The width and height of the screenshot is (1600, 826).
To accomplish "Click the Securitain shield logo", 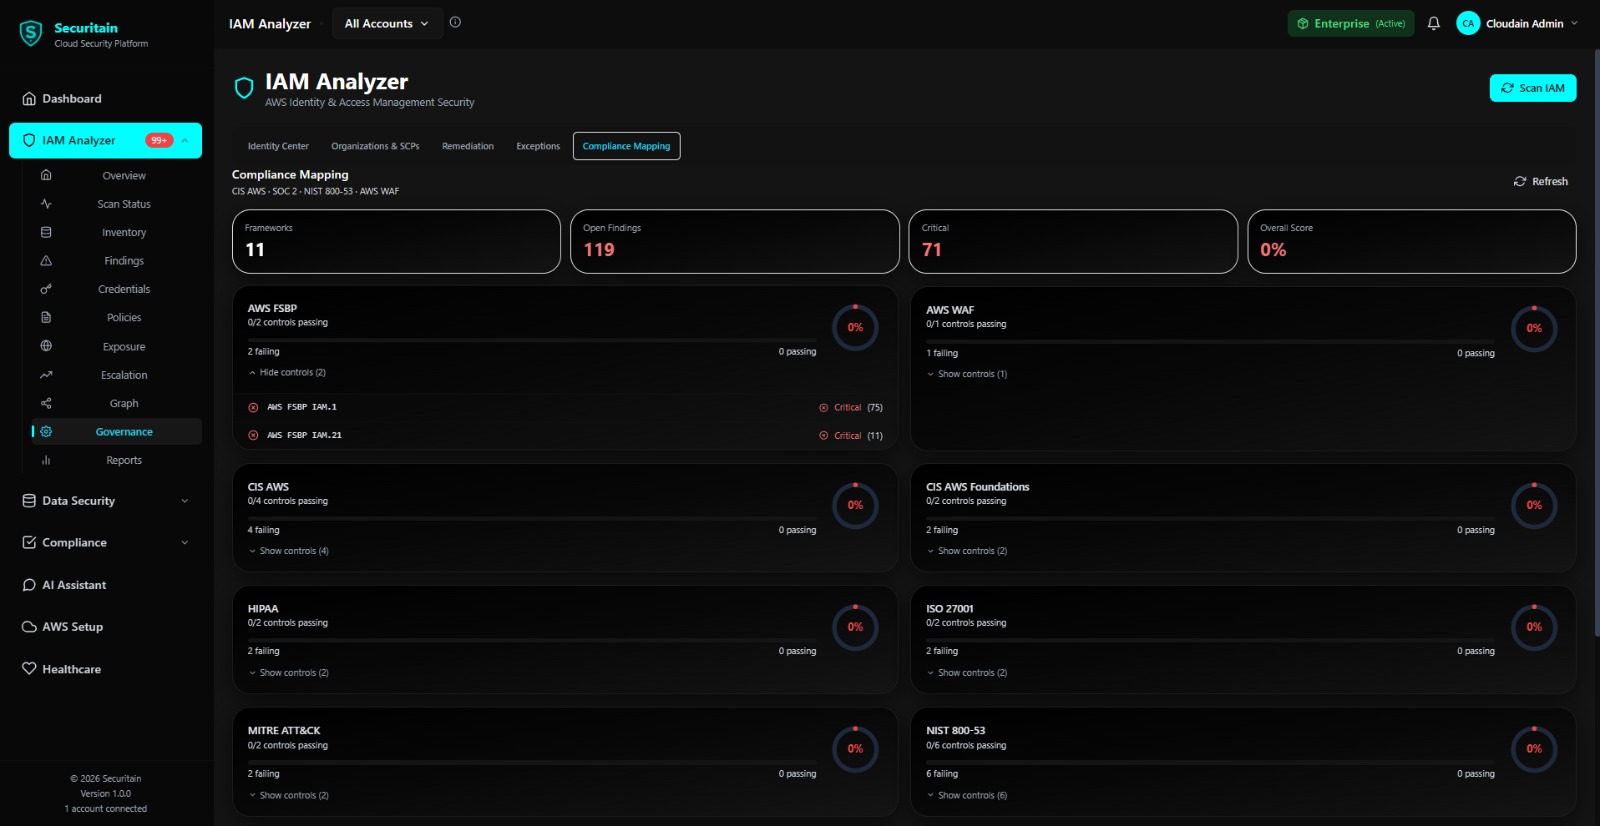I will [x=31, y=34].
